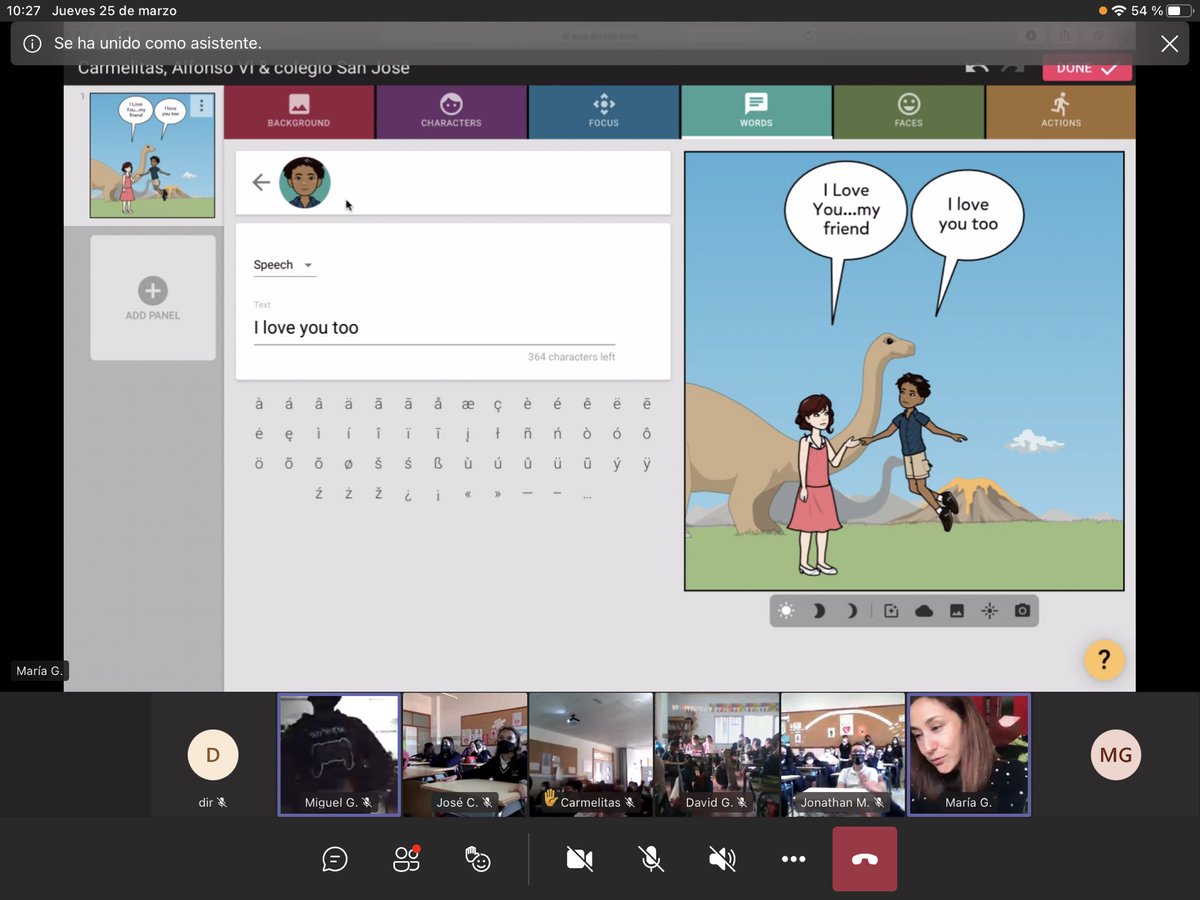Click the crosshair focus icon in scene toolbar
The image size is (1200, 900).
pos(989,611)
